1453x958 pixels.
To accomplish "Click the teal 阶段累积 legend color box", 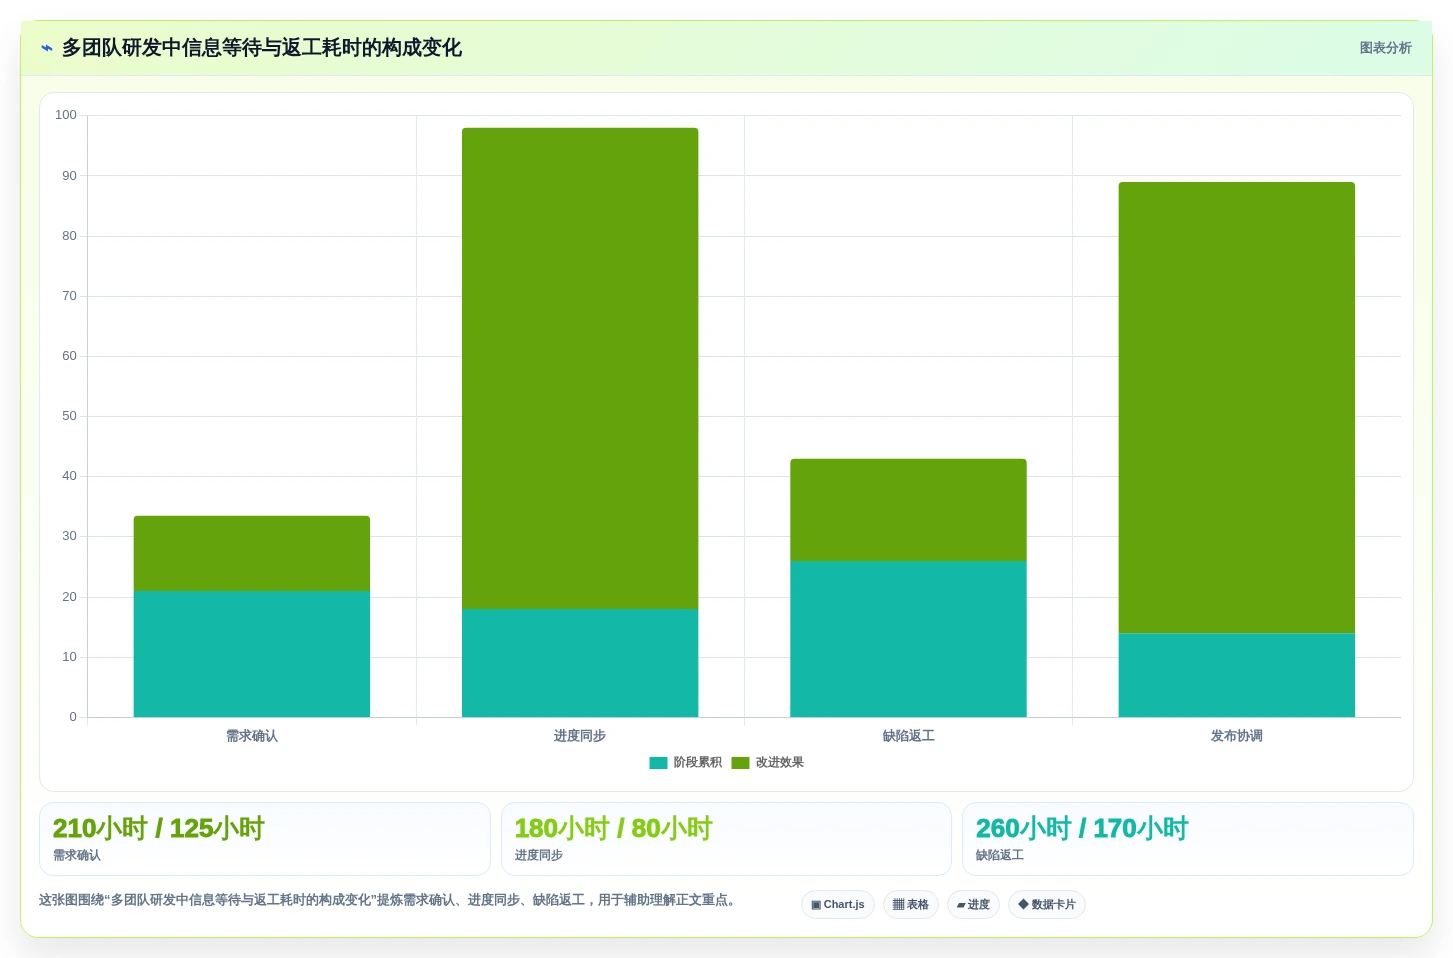I will click(658, 763).
